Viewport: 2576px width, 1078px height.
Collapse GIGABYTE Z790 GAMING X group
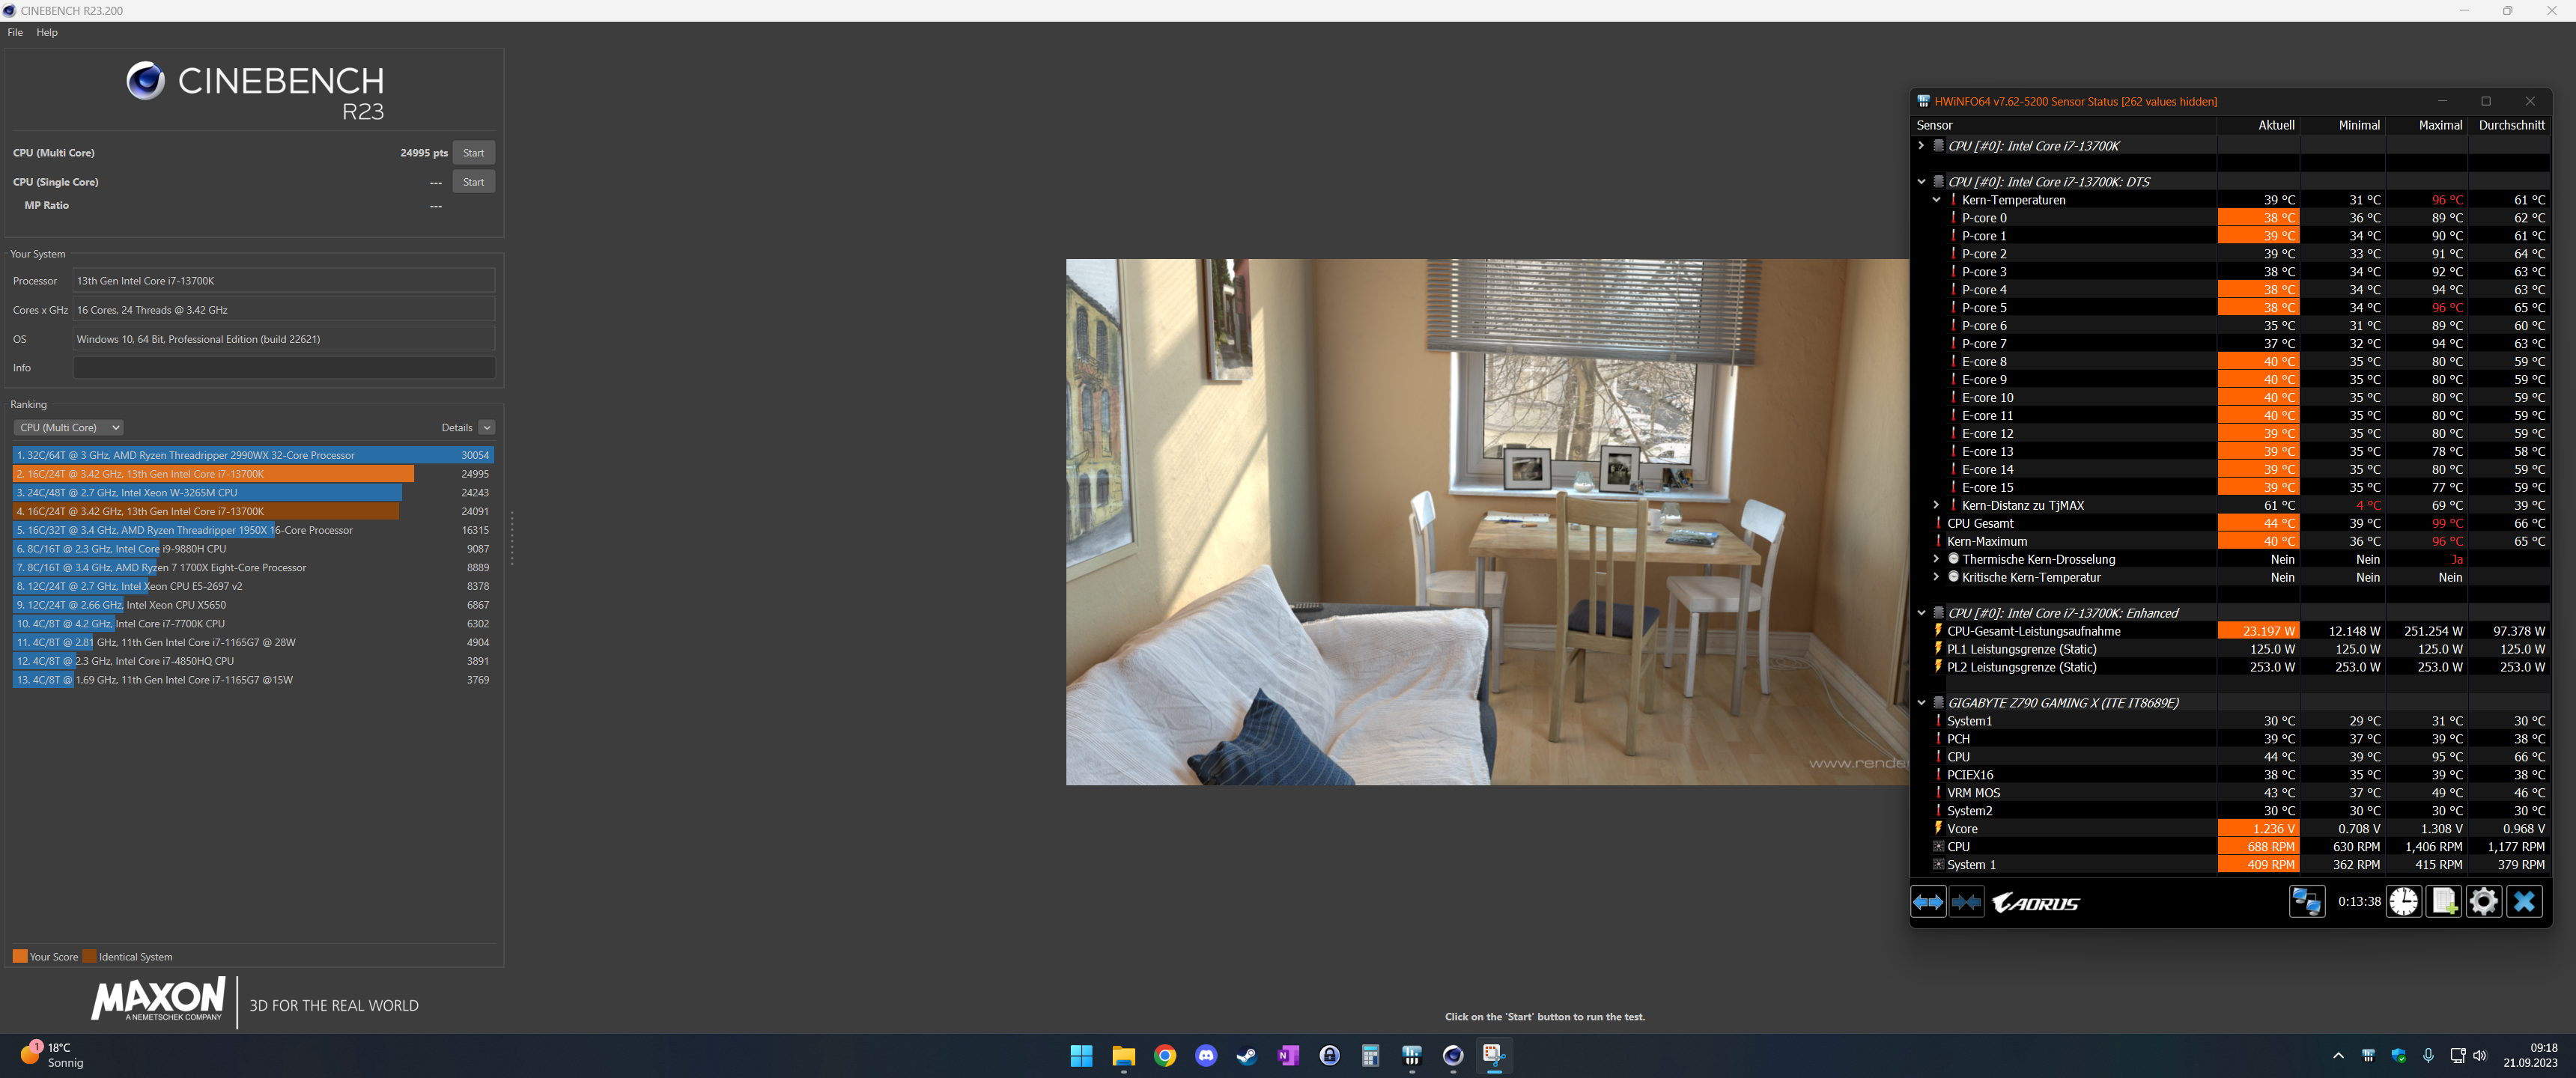tap(1921, 703)
